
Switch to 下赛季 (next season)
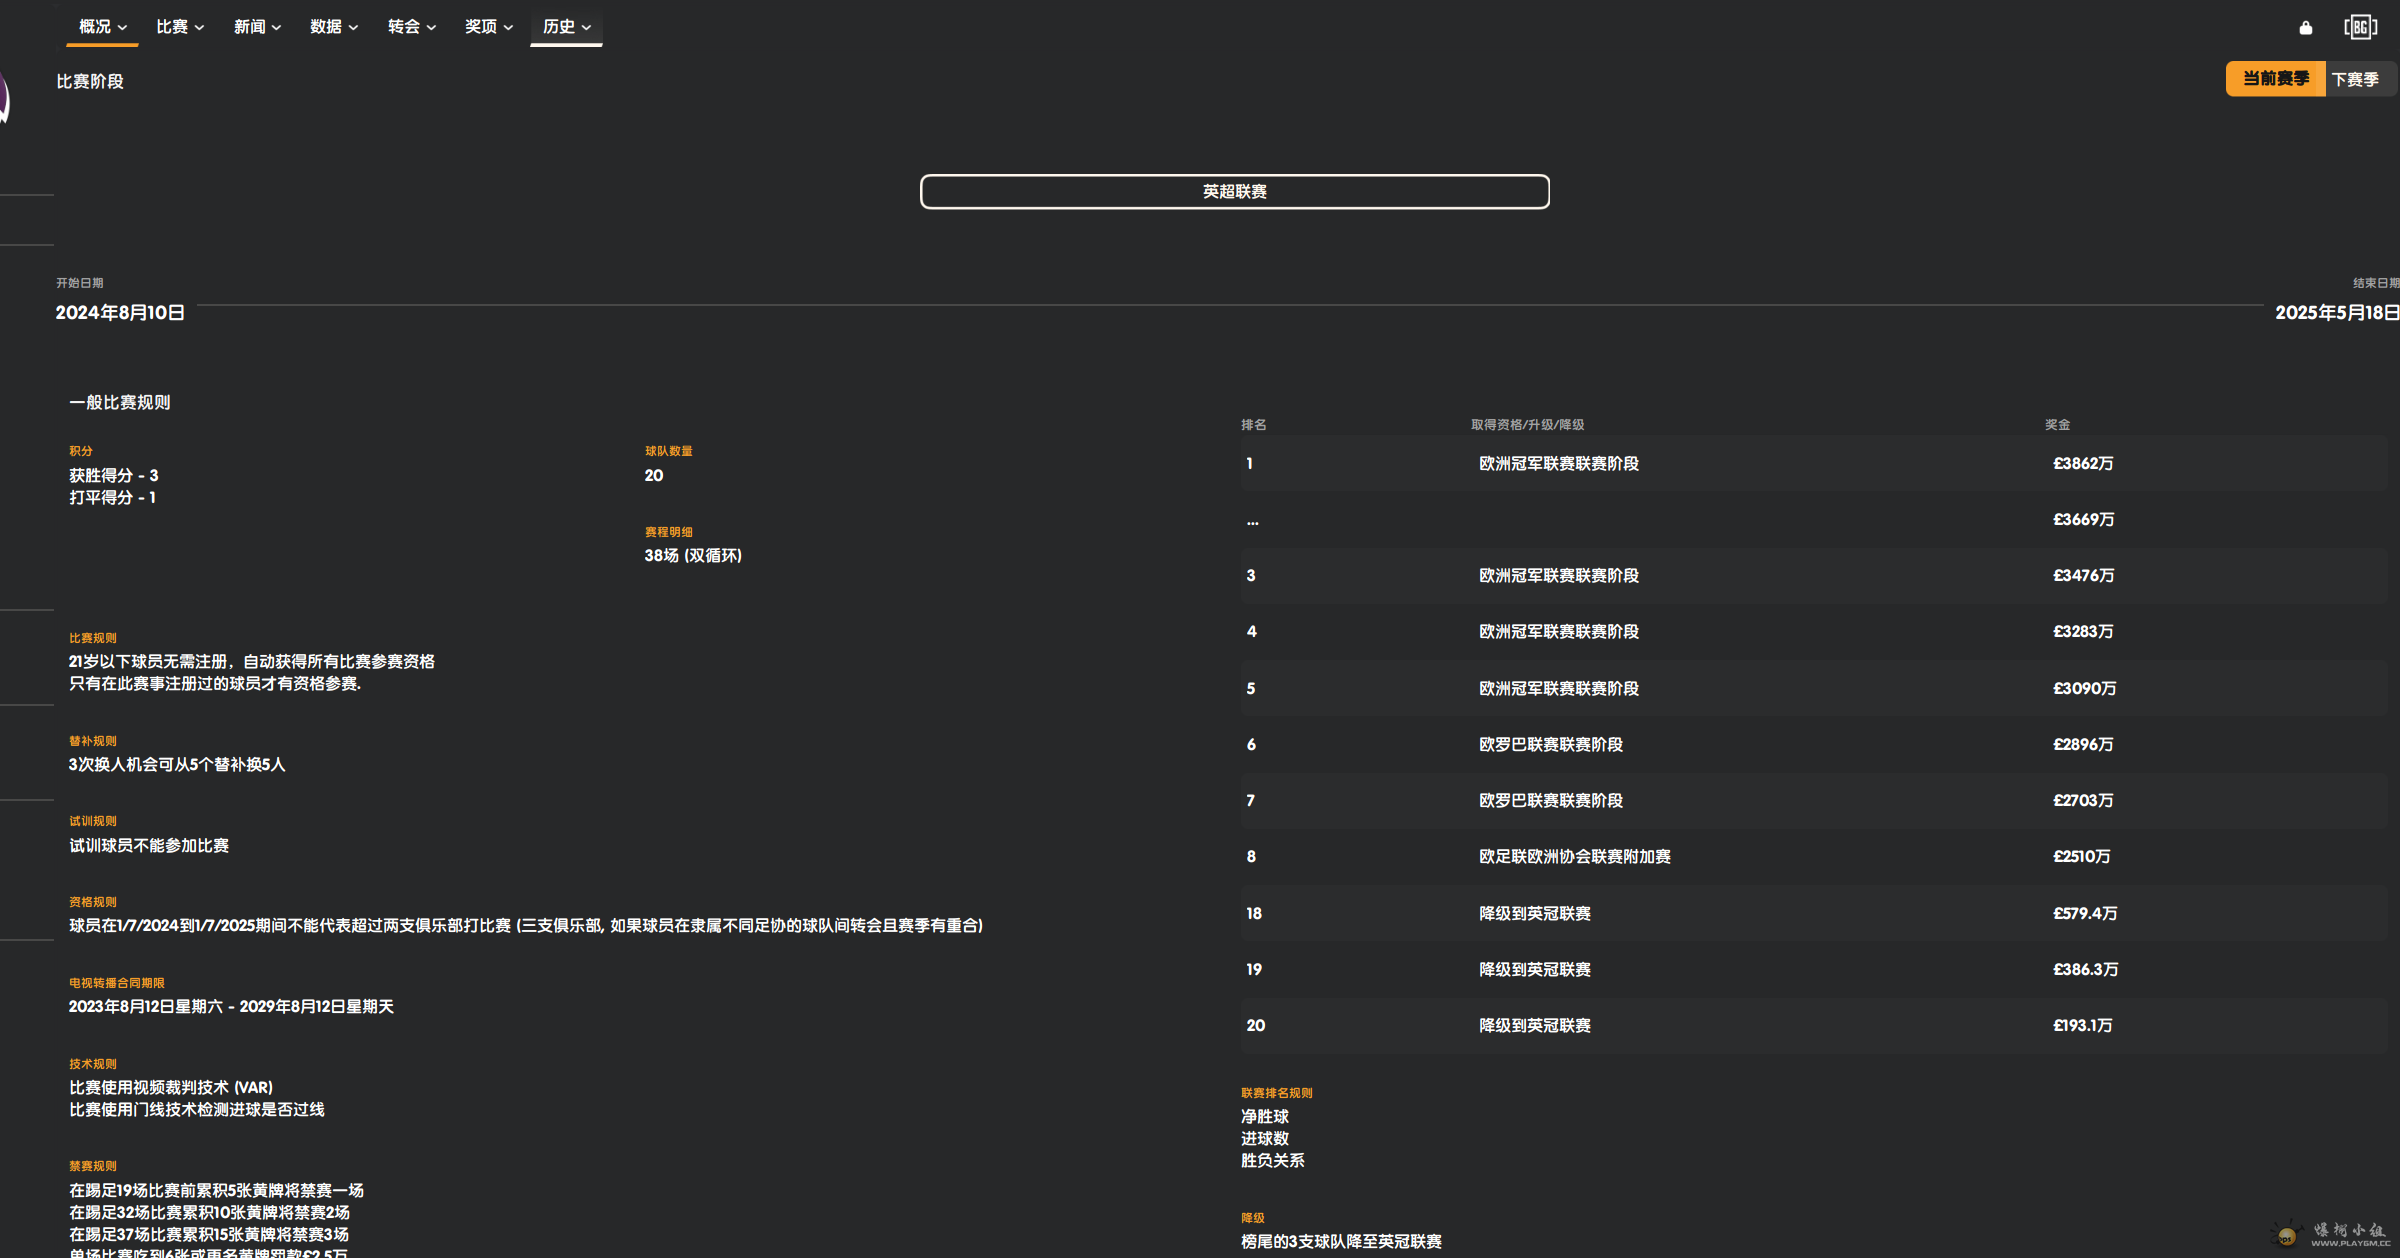click(x=2355, y=79)
